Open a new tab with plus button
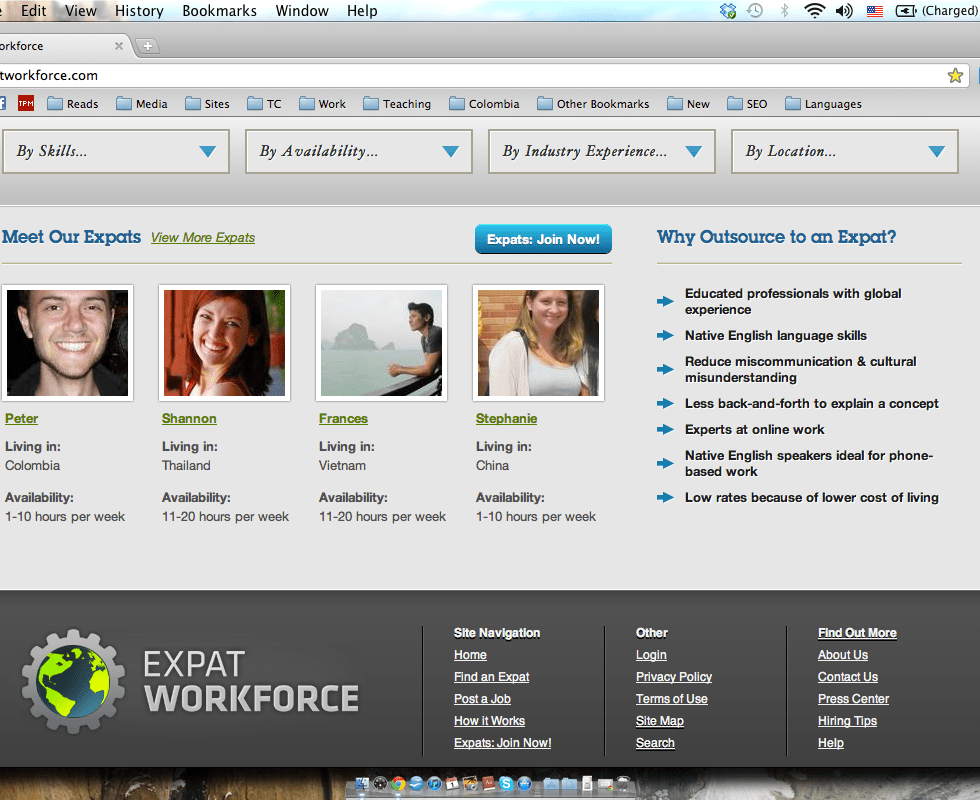The width and height of the screenshot is (980, 800). pyautogui.click(x=146, y=46)
